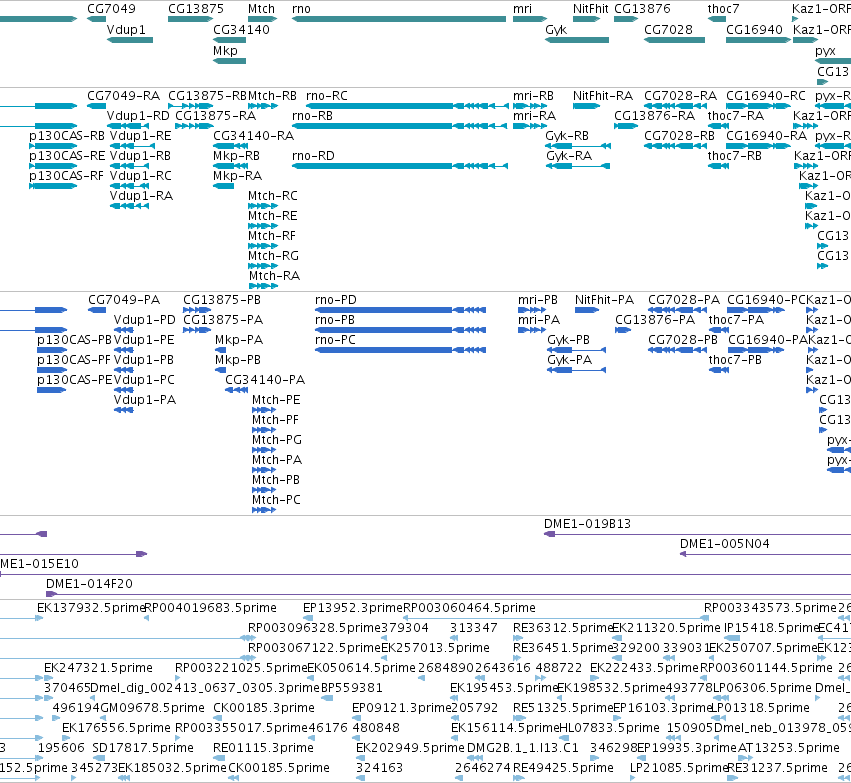This screenshot has height=783, width=851.
Task: Select protein Mtch-PE
Action: (x=264, y=410)
